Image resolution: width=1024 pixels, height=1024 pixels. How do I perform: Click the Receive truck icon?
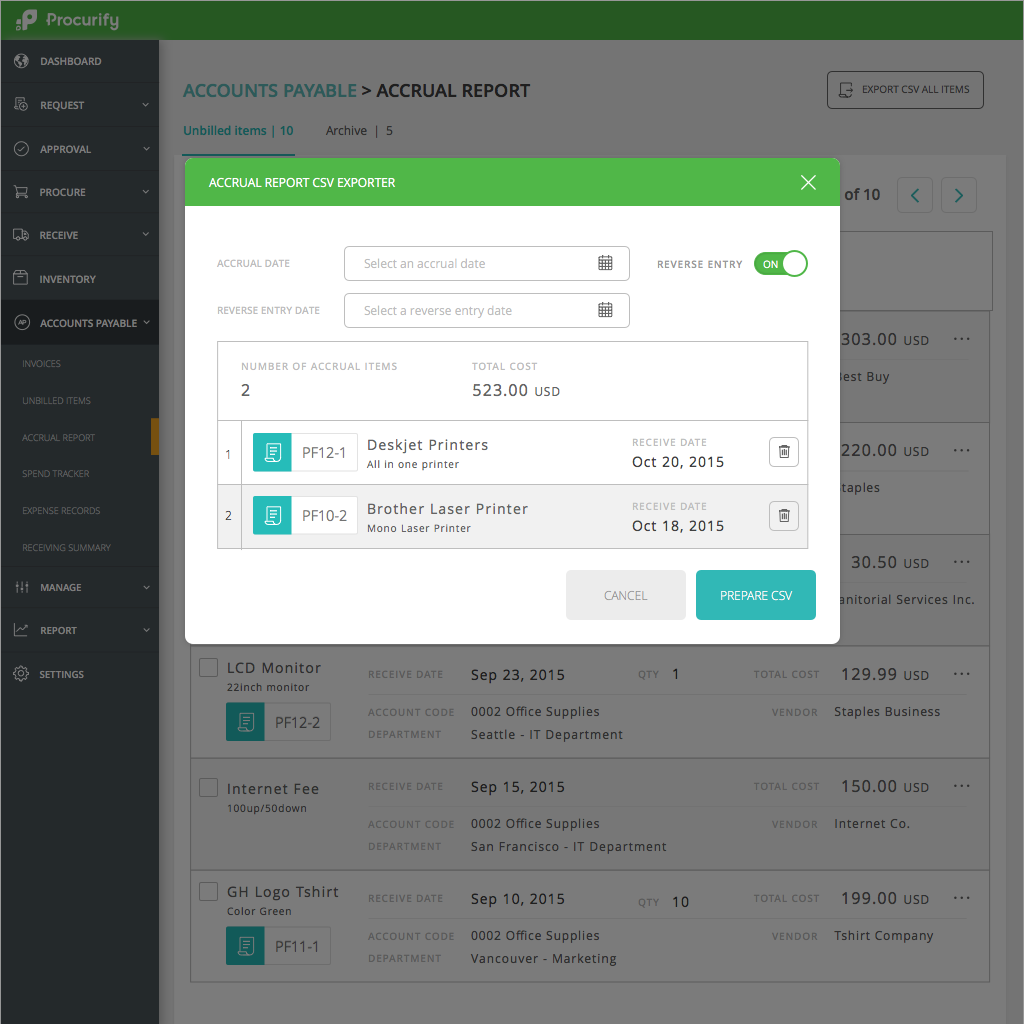pyautogui.click(x=21, y=235)
